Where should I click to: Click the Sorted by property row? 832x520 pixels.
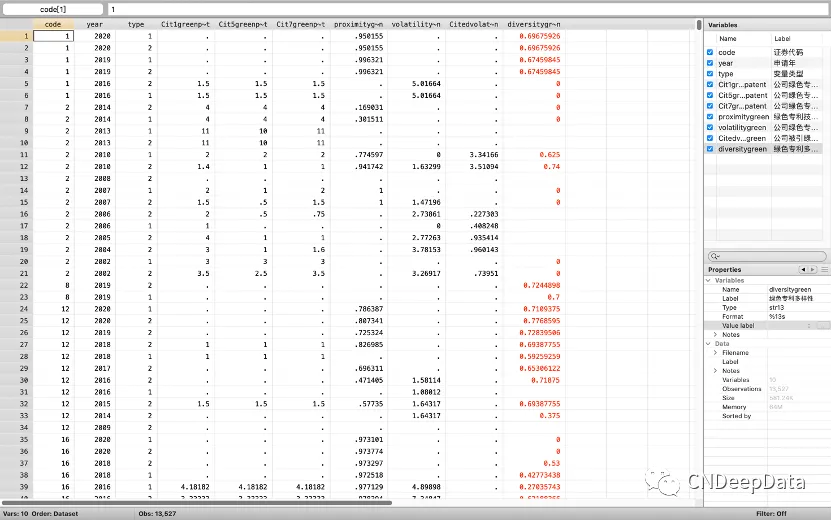pyautogui.click(x=767, y=416)
